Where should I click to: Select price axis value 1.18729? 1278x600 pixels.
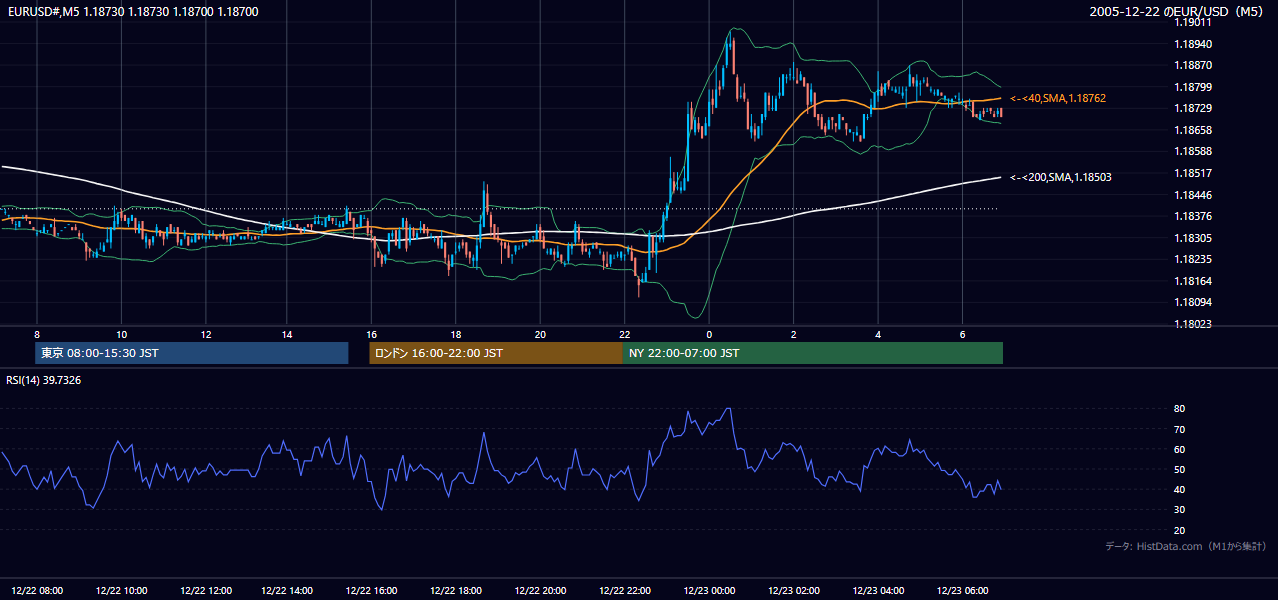pyautogui.click(x=1194, y=108)
